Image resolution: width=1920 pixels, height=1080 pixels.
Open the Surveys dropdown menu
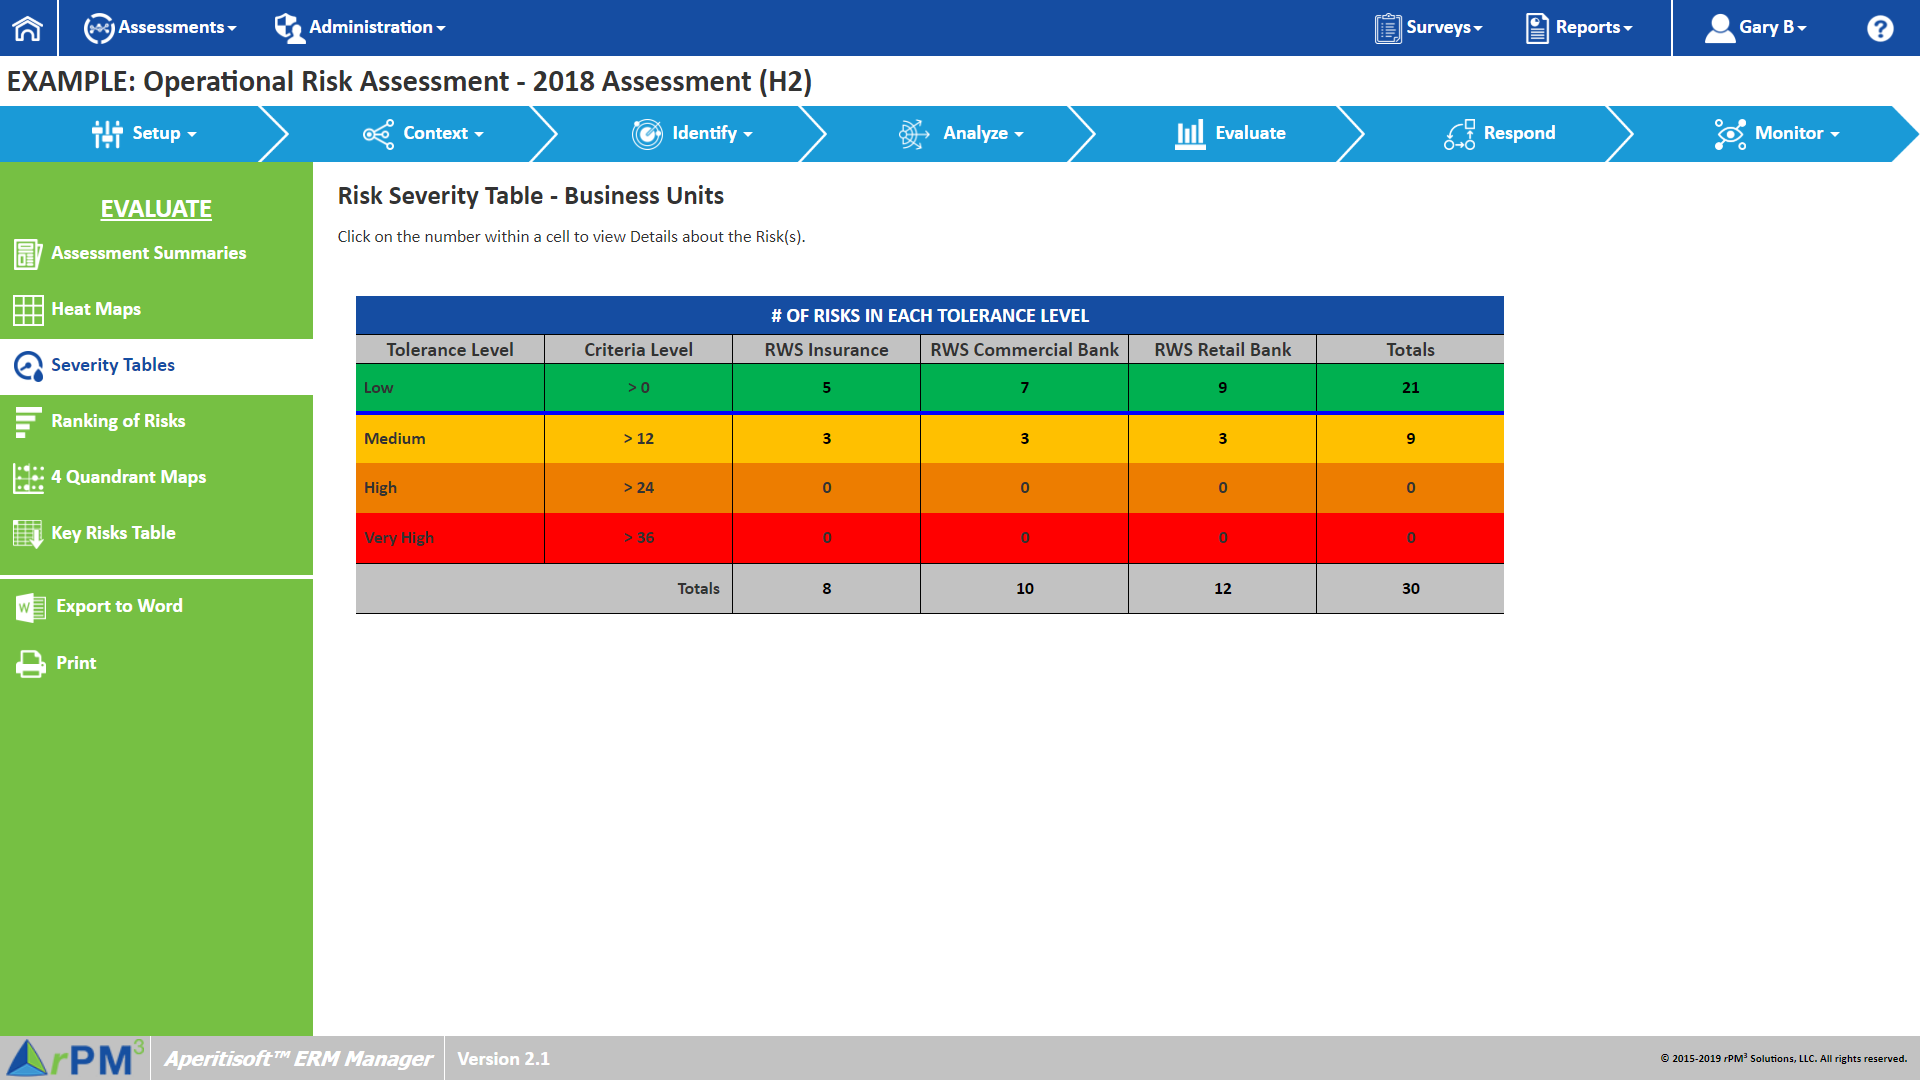coord(1429,28)
